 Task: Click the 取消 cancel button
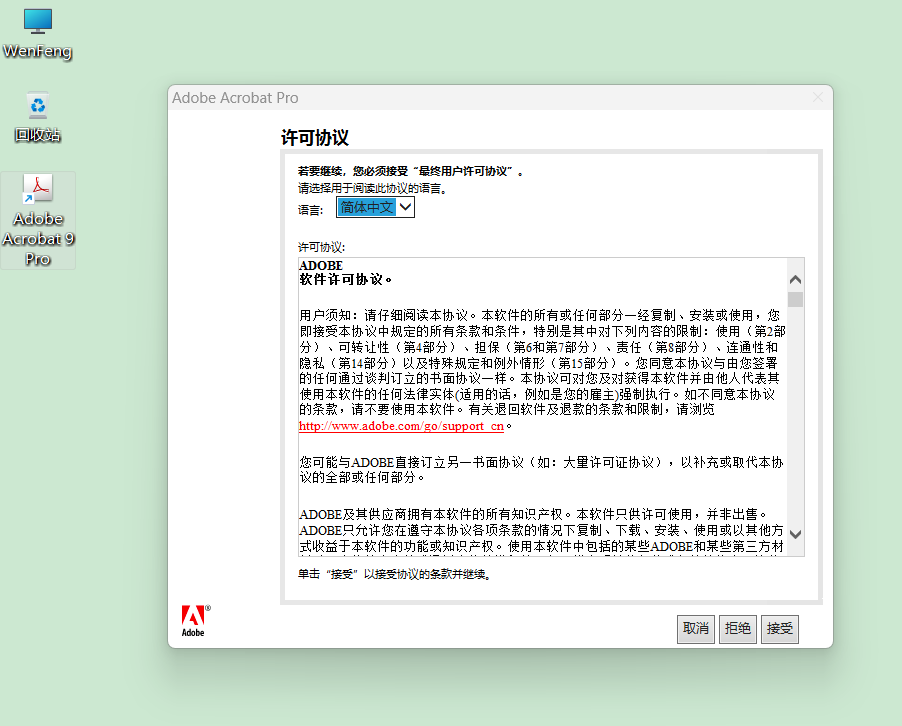695,628
